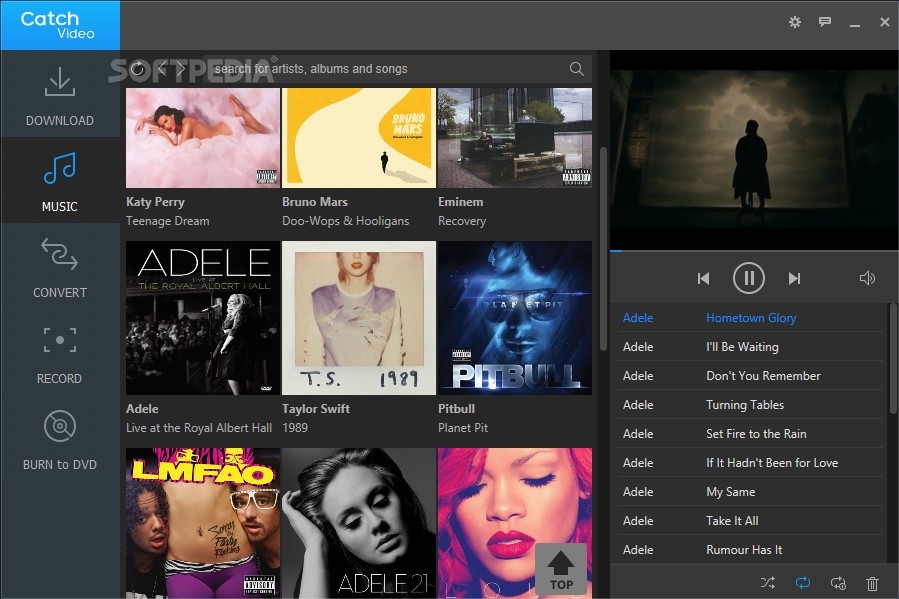
Task: Click the 'Teenage Dream' album title
Action: [x=167, y=221]
